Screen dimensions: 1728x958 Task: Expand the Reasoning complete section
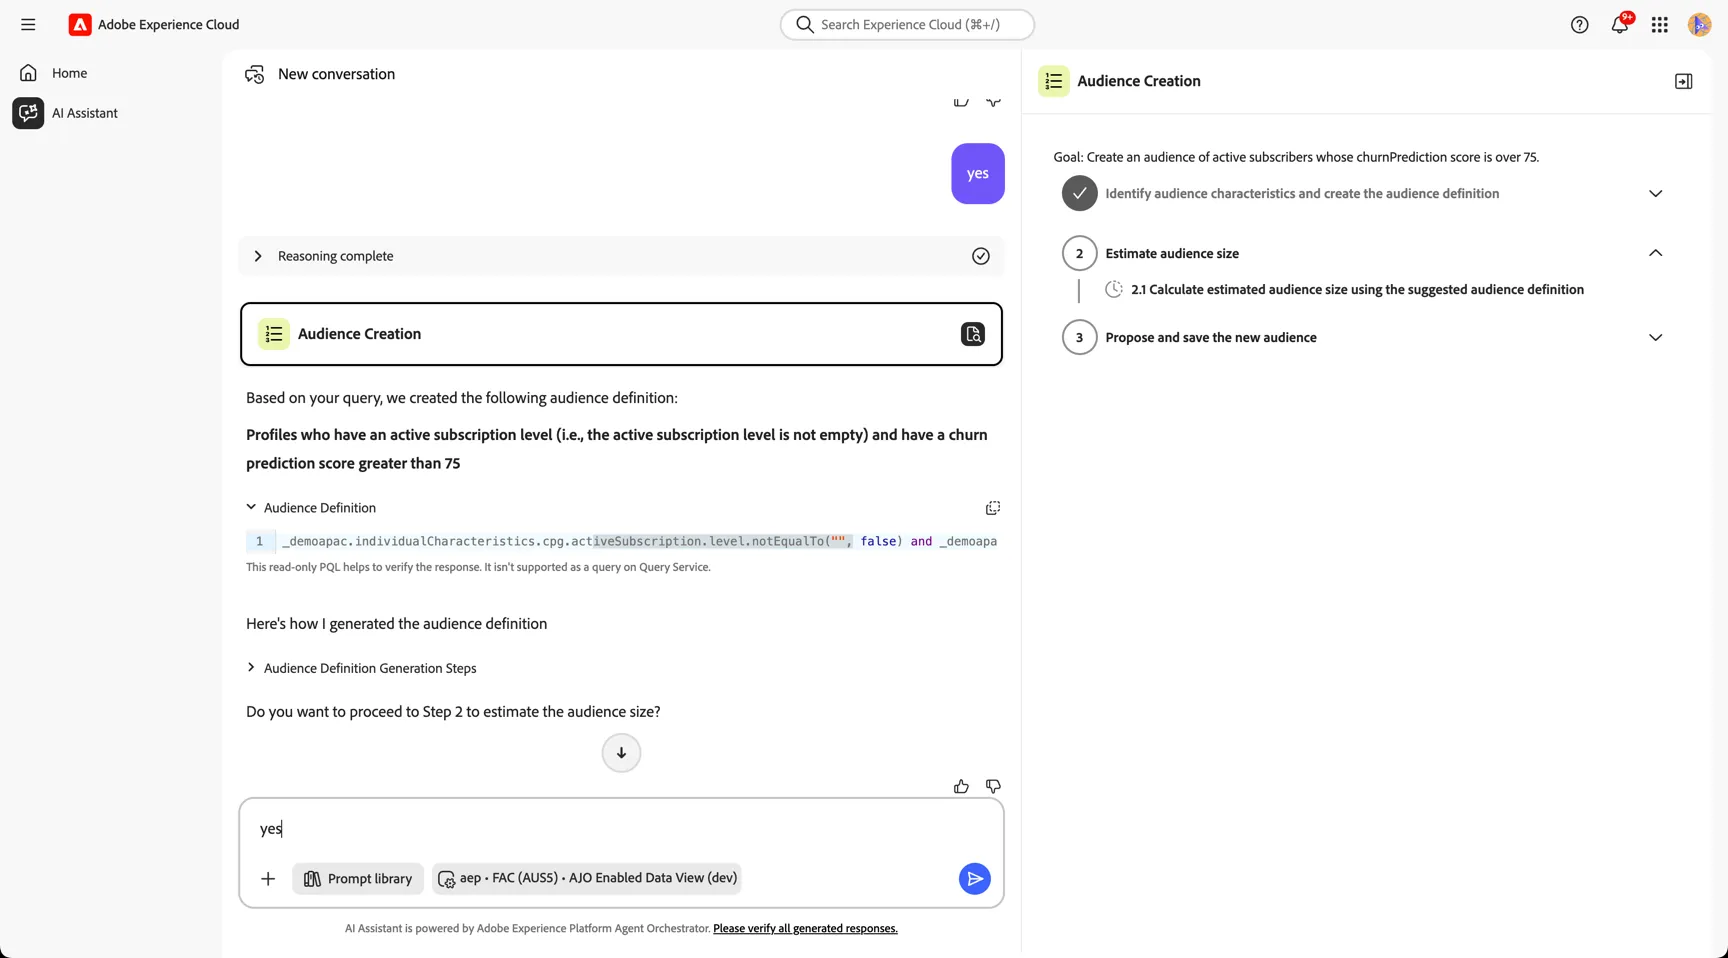click(x=258, y=256)
